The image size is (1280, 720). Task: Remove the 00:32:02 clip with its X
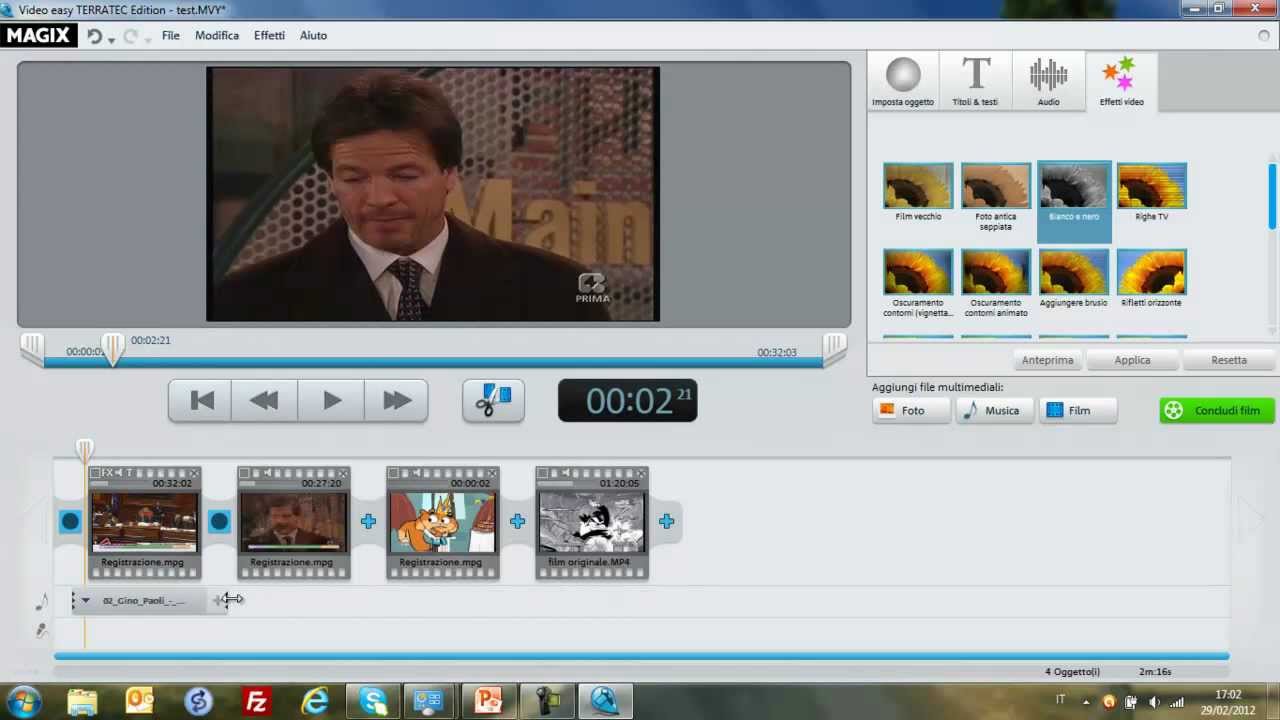click(x=194, y=473)
